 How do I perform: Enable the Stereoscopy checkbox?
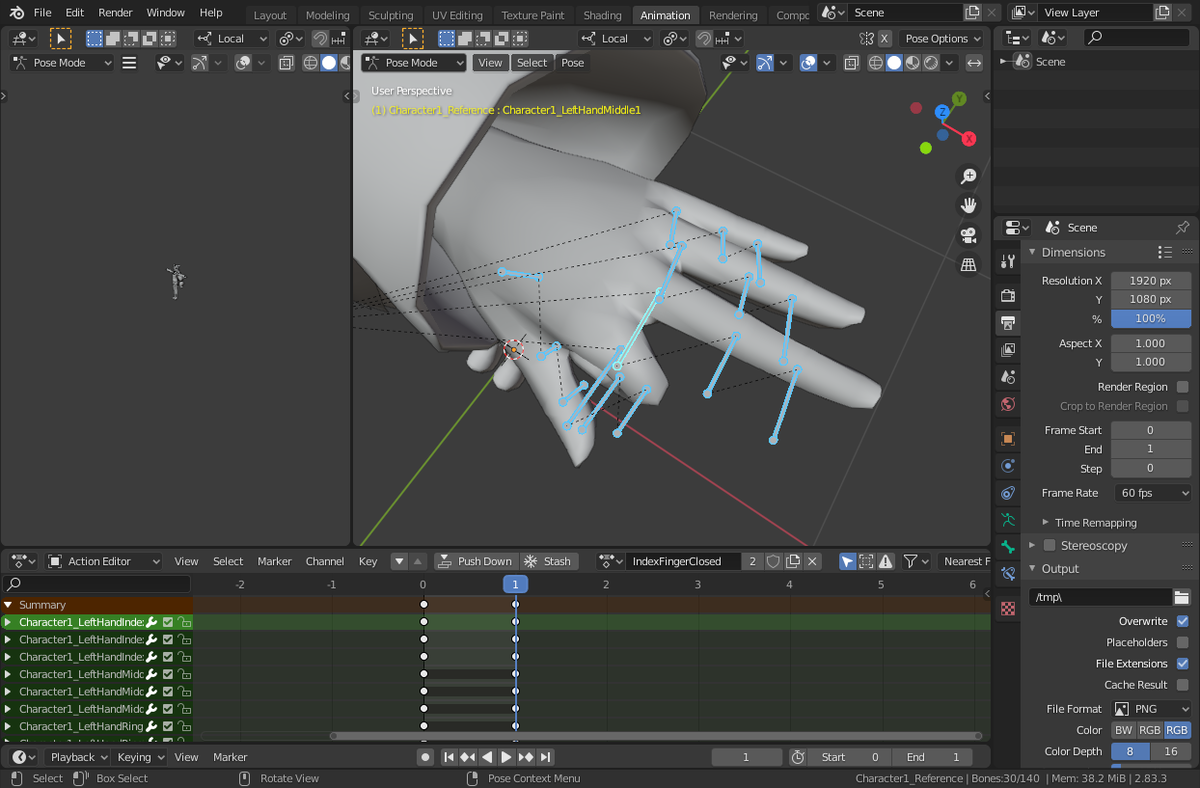point(1049,545)
